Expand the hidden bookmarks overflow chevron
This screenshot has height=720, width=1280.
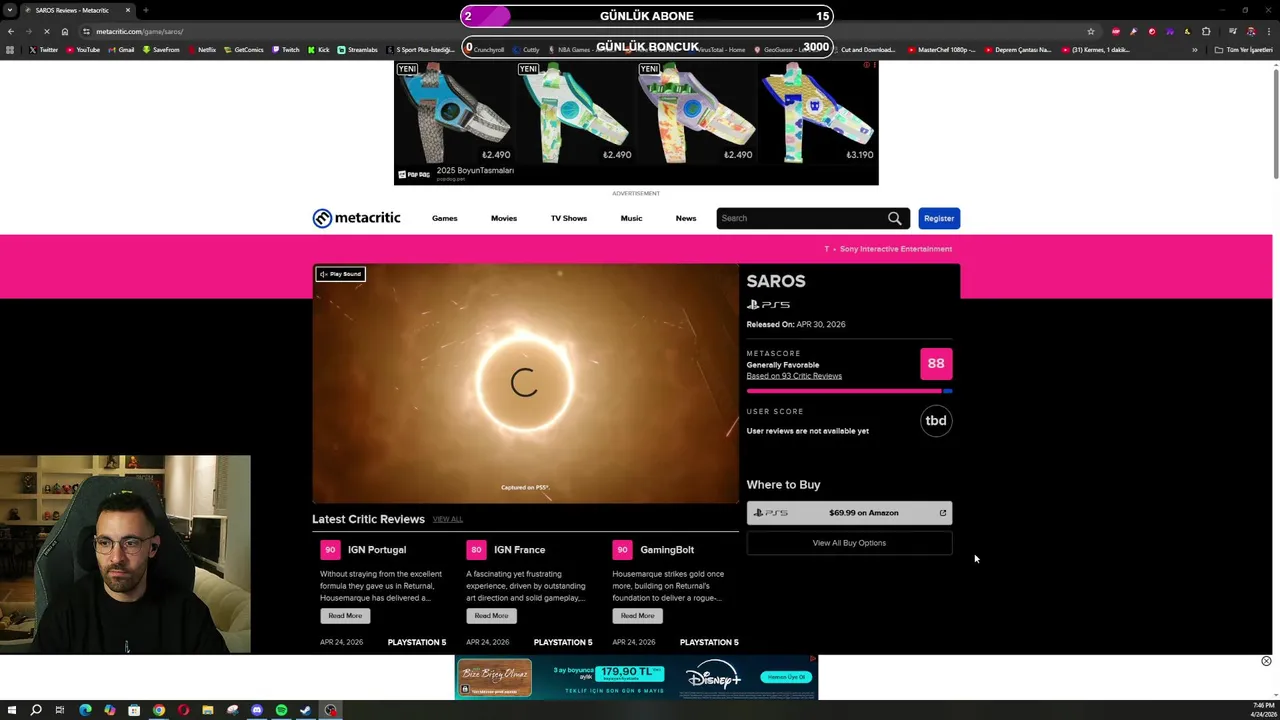pyautogui.click(x=1194, y=49)
